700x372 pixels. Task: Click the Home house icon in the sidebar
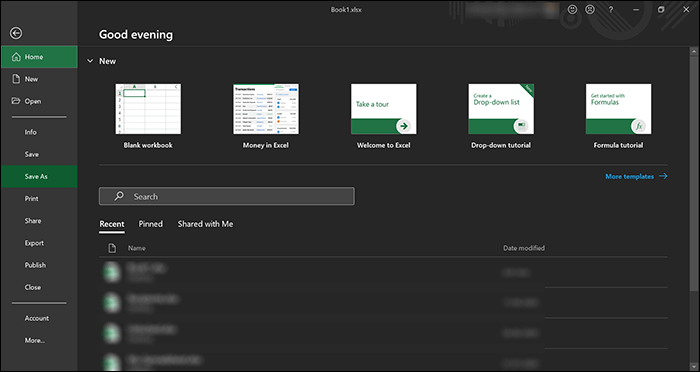(x=16, y=57)
